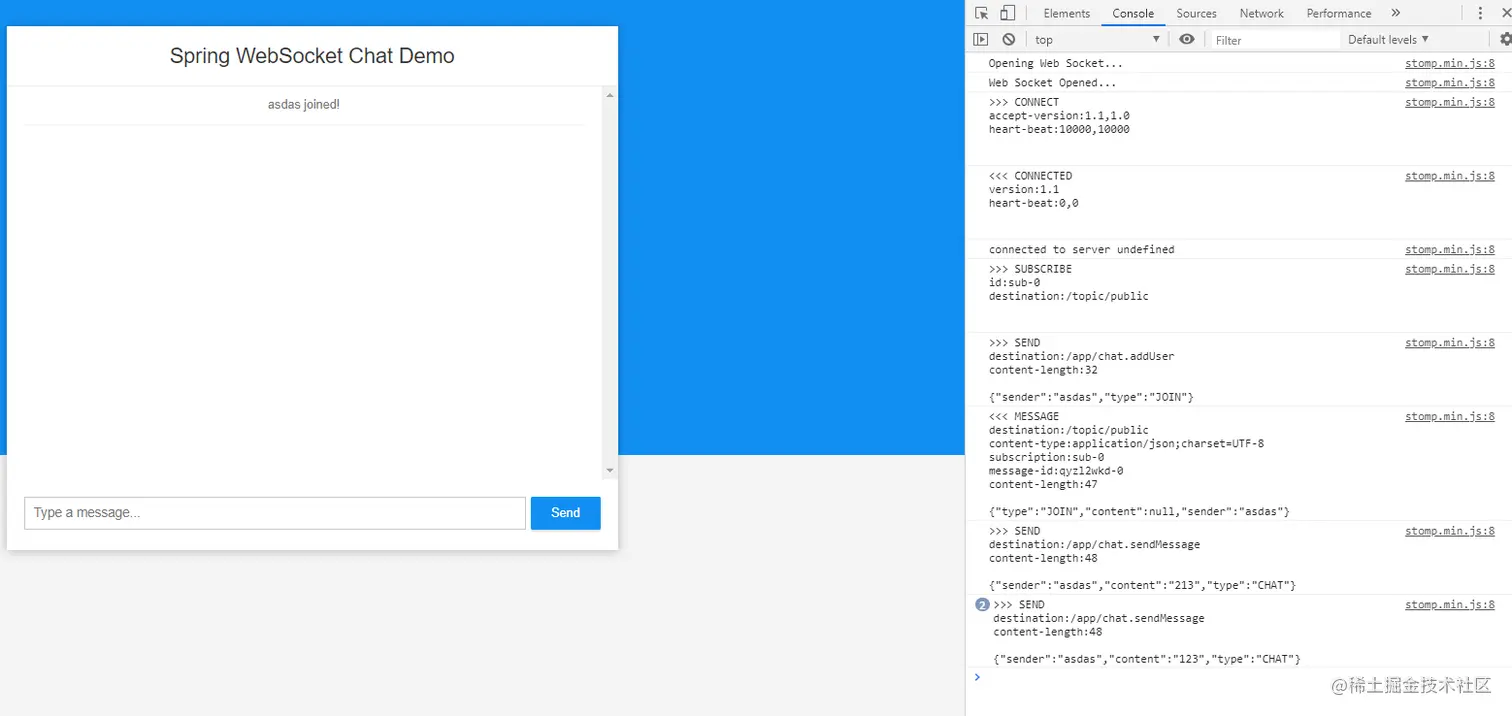Click the console prompt arrow
The height and width of the screenshot is (716, 1512).
click(x=978, y=677)
